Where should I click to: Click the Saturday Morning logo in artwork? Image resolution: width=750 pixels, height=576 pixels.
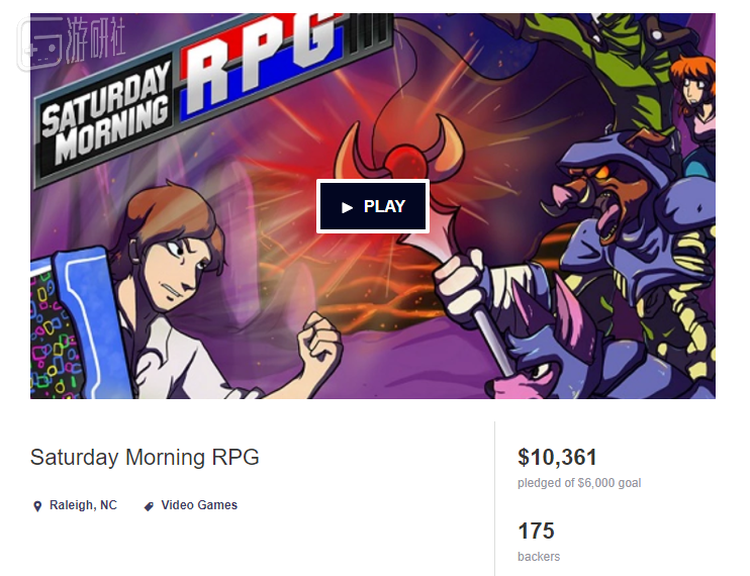tap(104, 117)
